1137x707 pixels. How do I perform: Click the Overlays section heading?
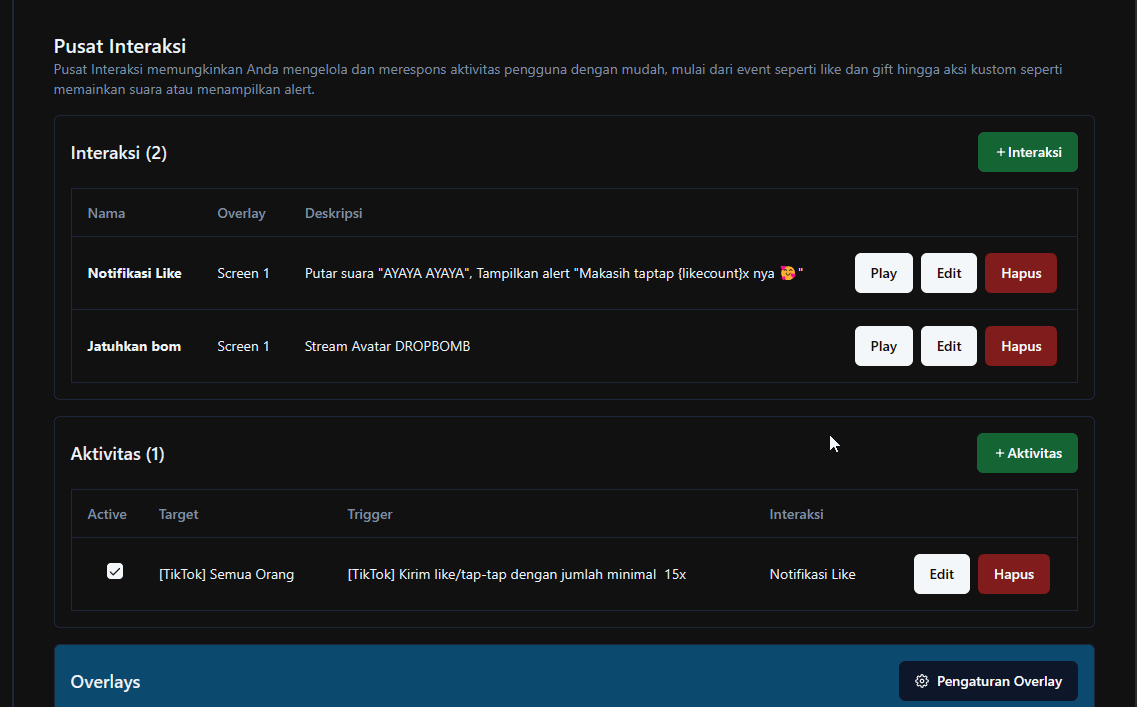[105, 682]
